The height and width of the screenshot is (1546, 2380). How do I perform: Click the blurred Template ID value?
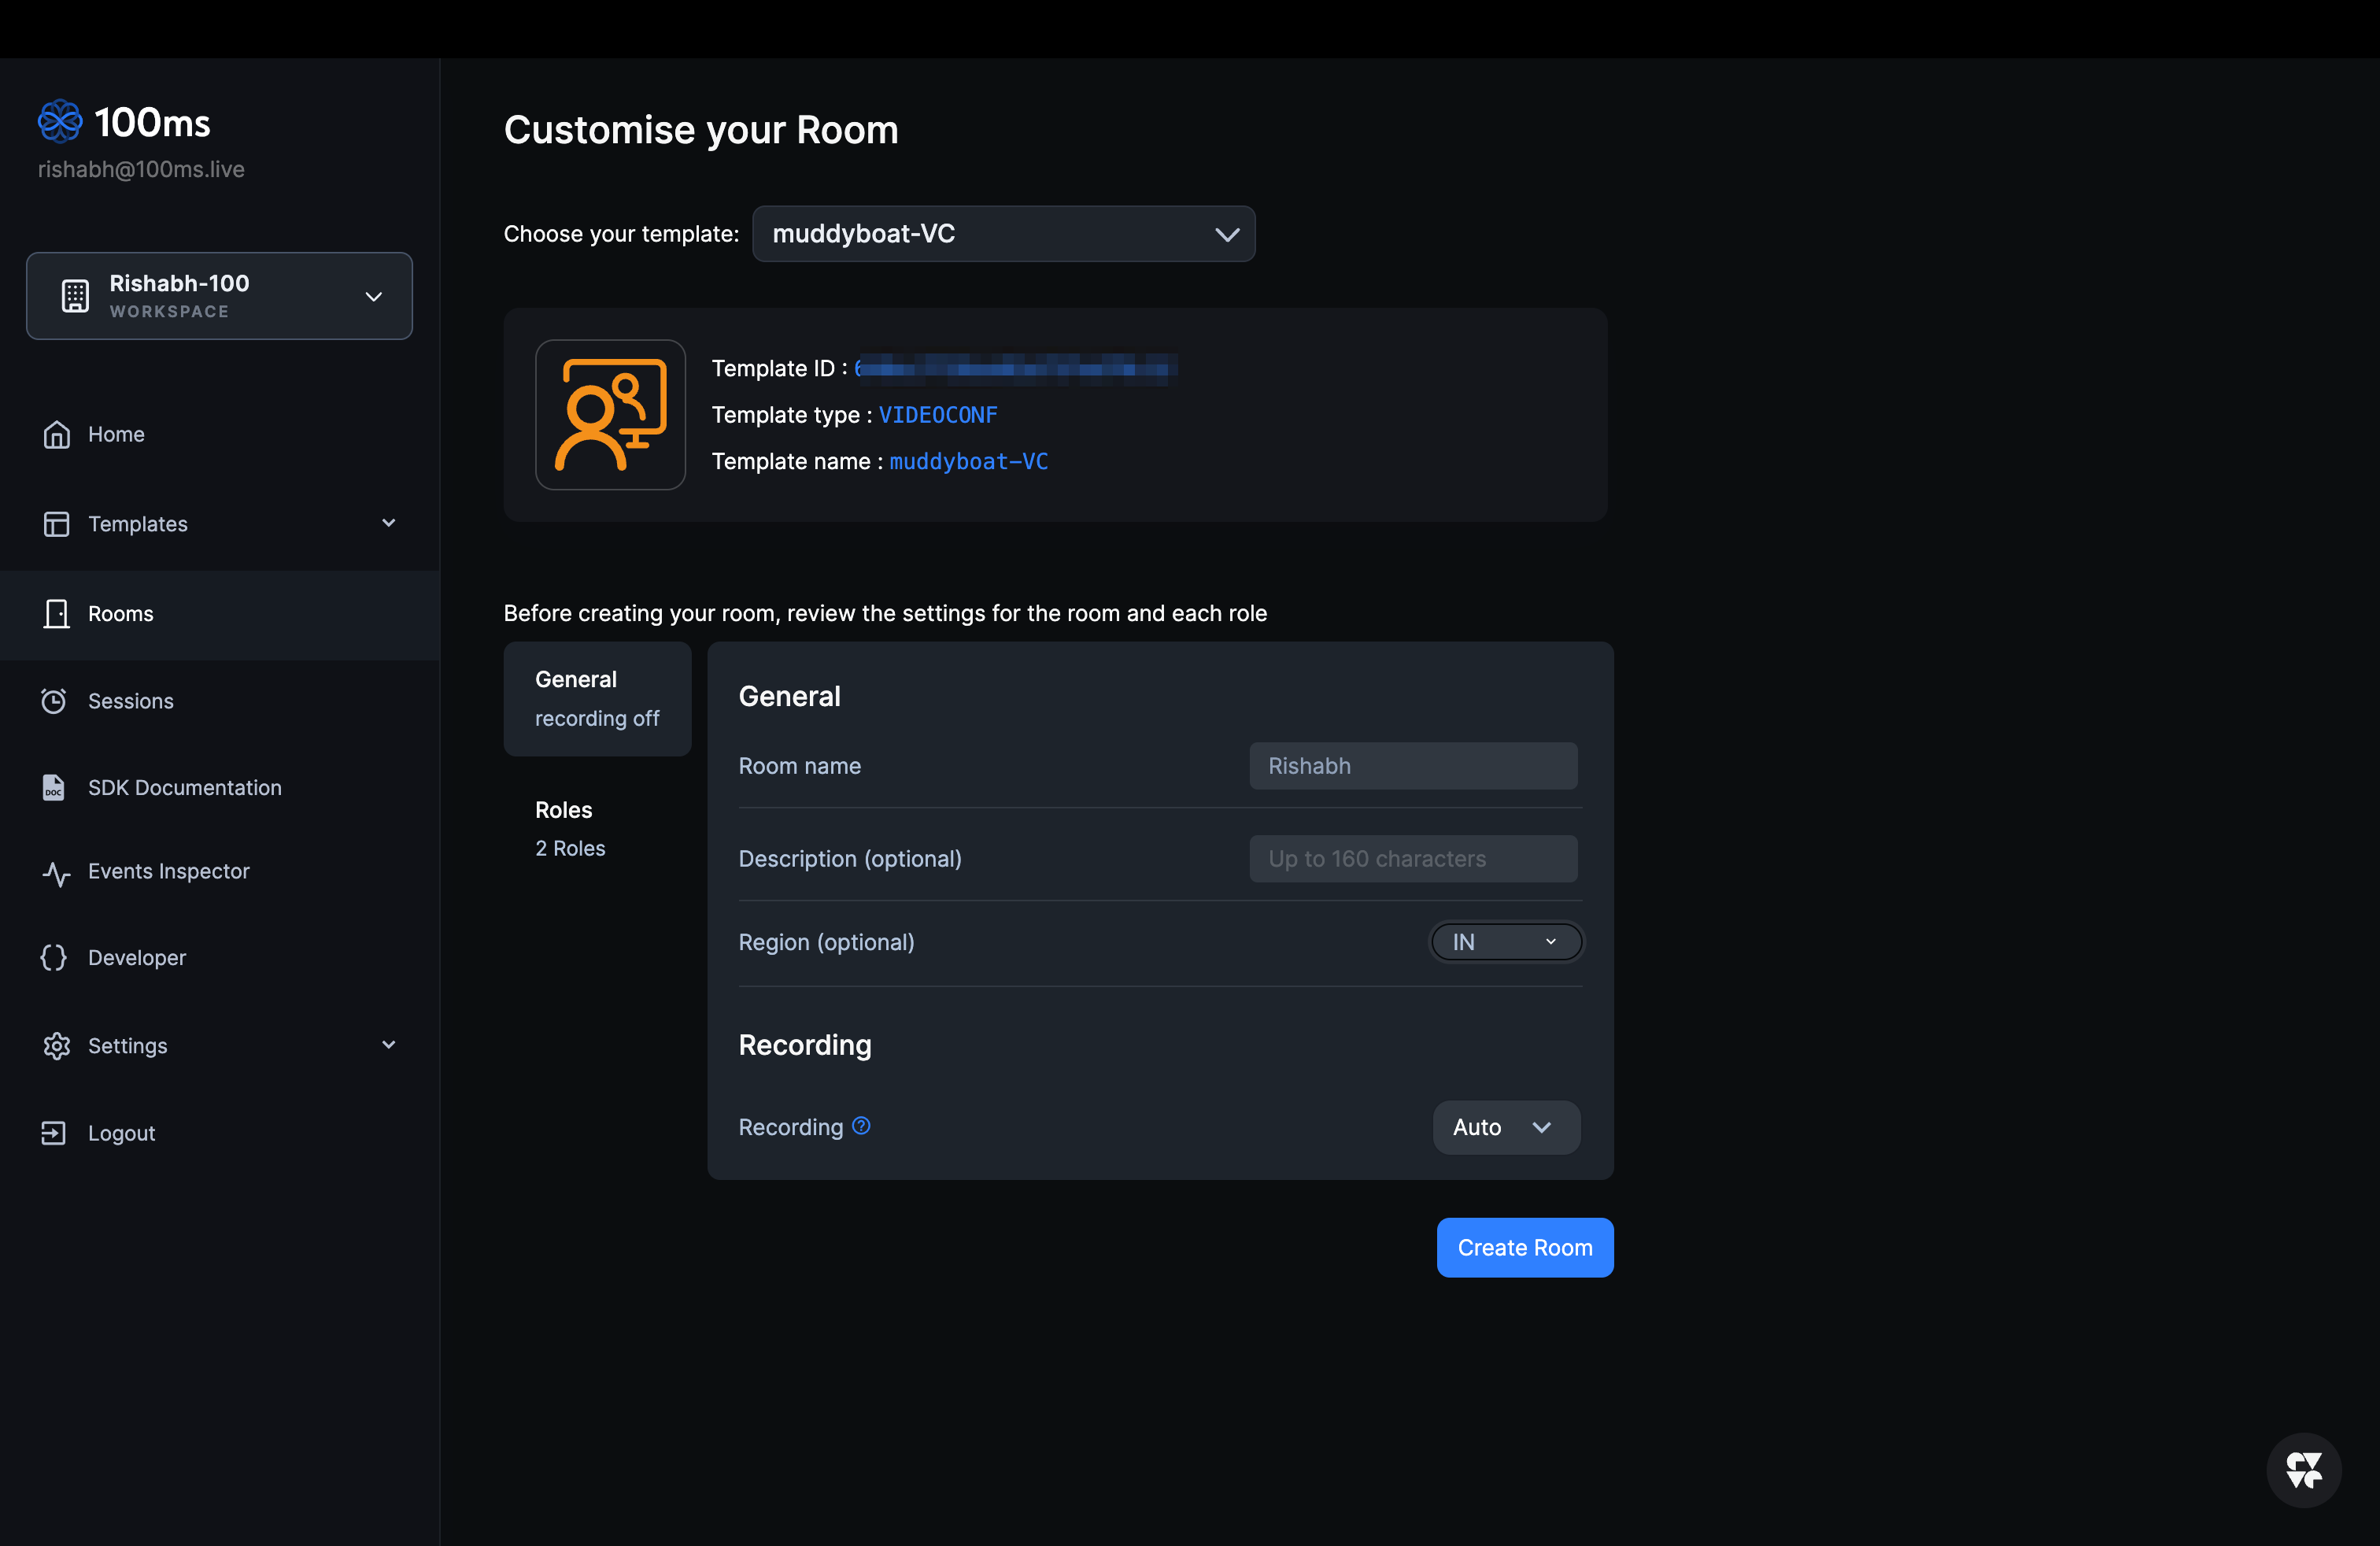coord(1016,369)
